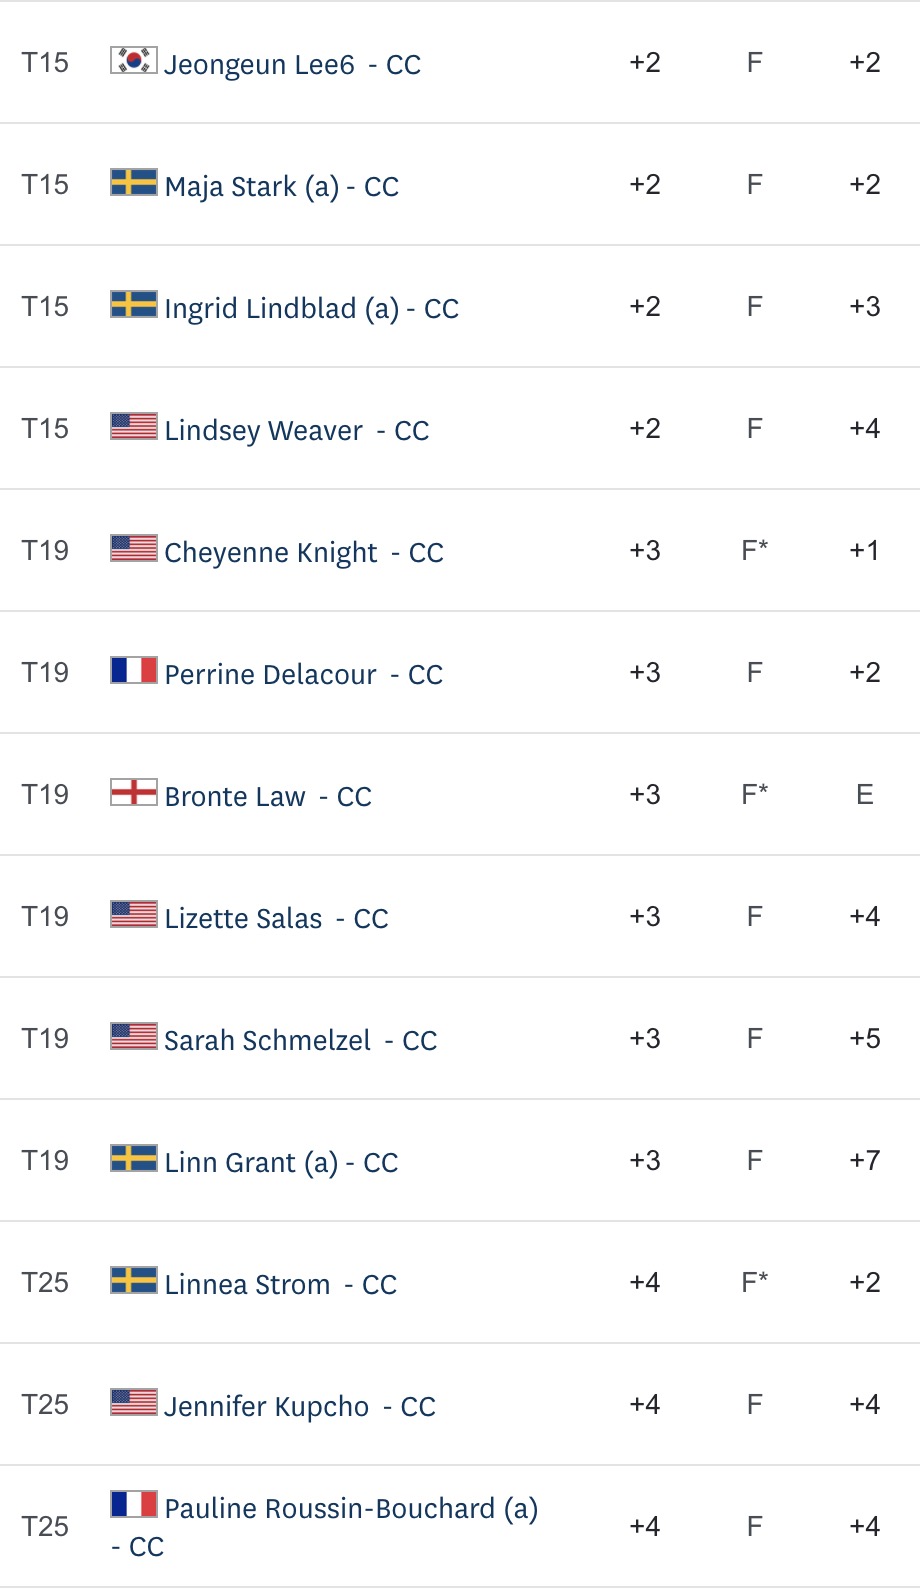Click the Sweden flag beside Ingrid Lindblad
This screenshot has width=920, height=1590.
click(133, 304)
